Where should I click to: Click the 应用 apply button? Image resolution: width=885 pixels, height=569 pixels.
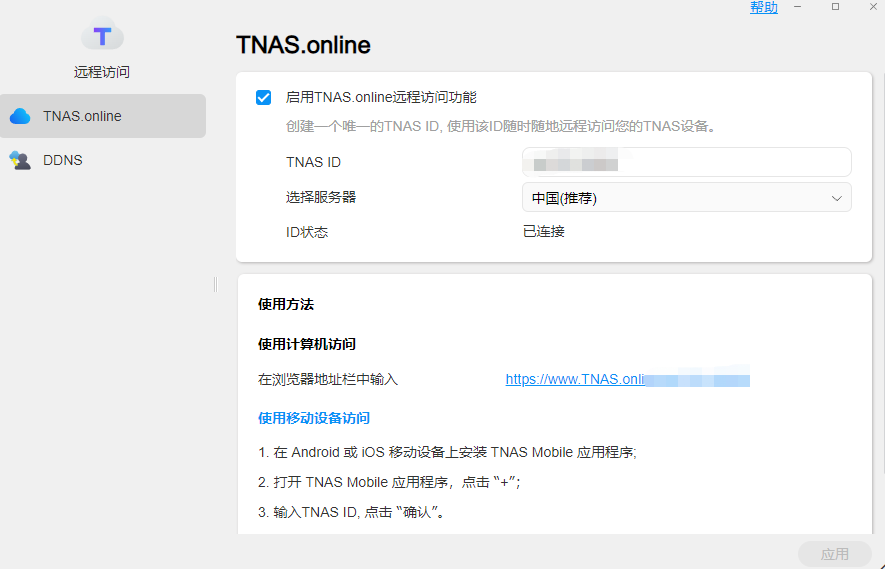click(834, 554)
